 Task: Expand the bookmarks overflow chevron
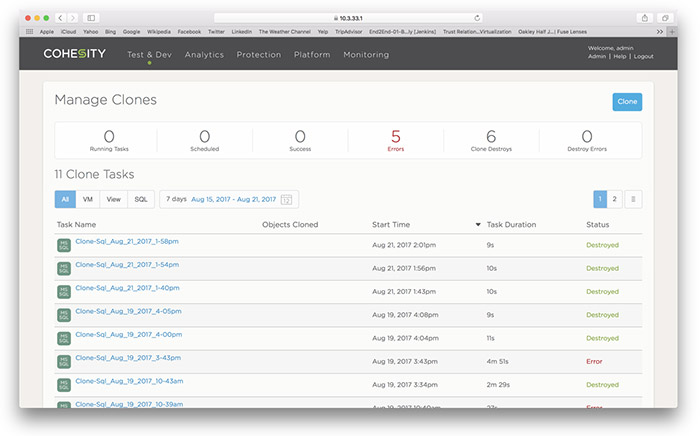pos(658,31)
